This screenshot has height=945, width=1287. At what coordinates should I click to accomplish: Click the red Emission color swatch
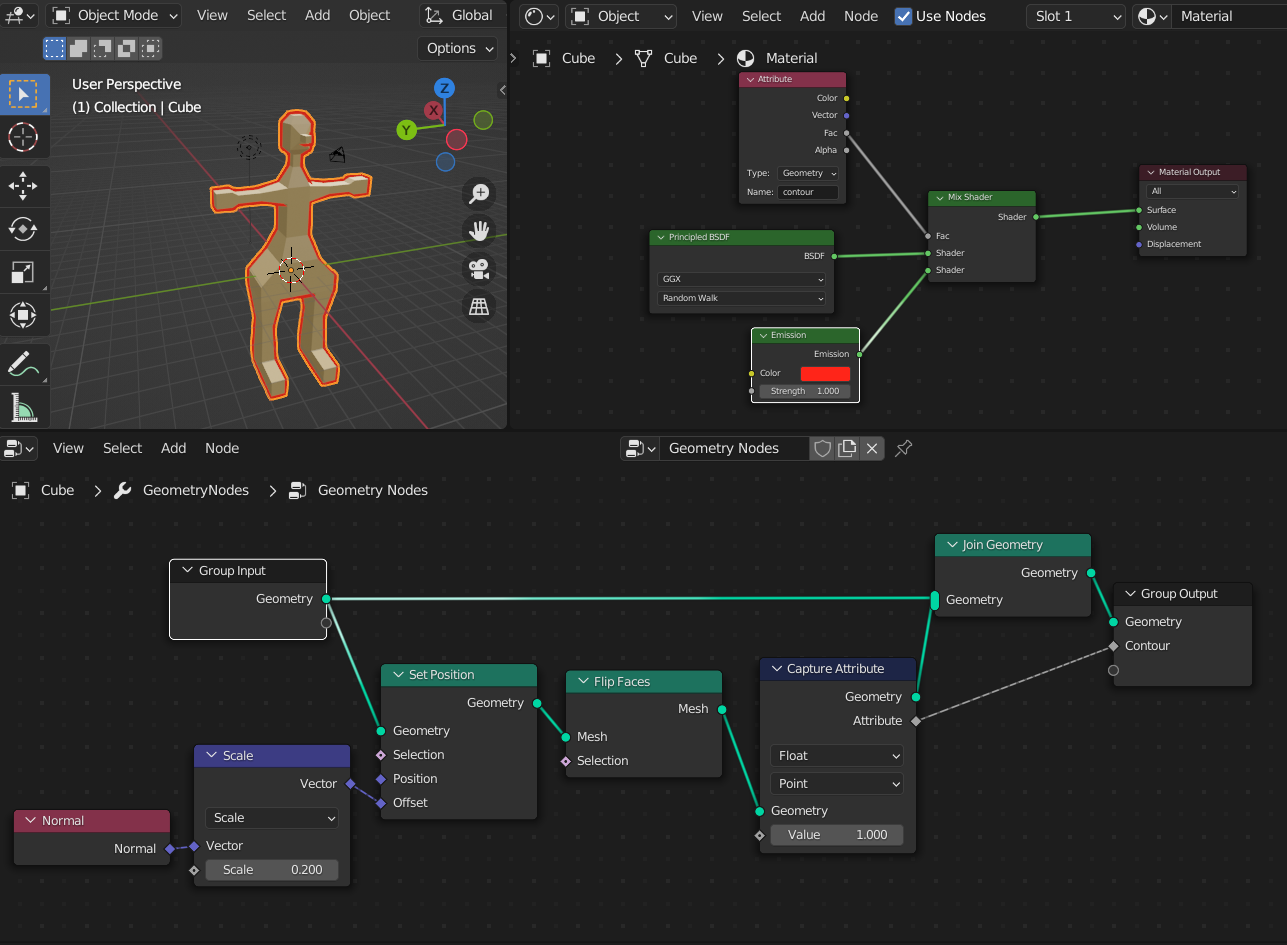click(825, 373)
